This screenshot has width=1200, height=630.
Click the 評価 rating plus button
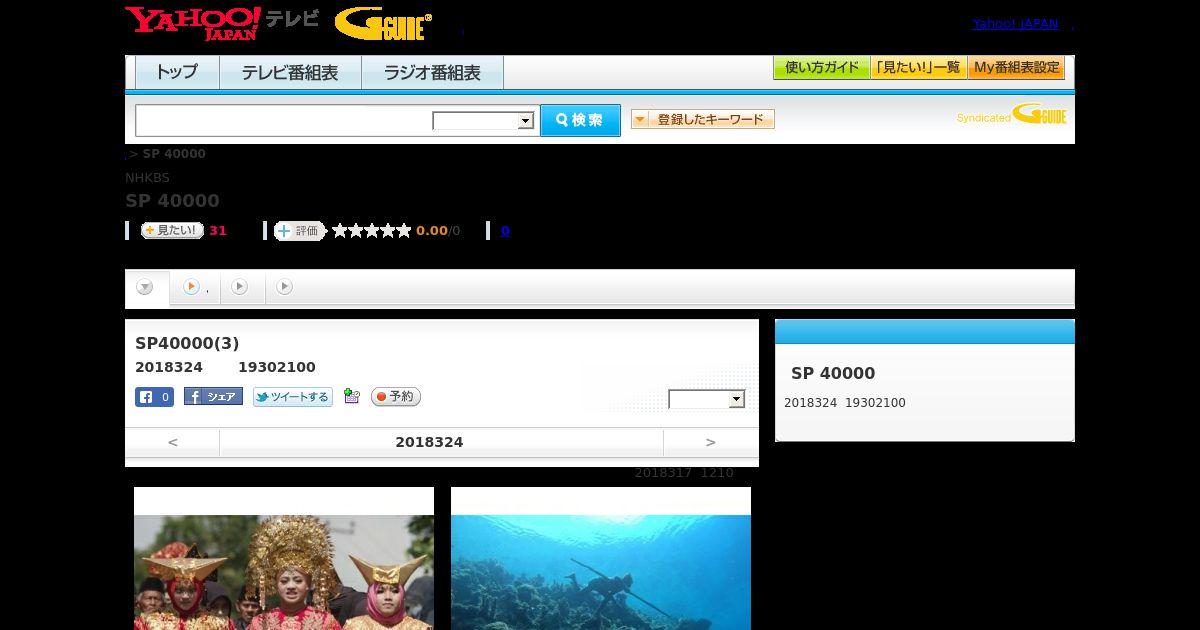pos(300,231)
